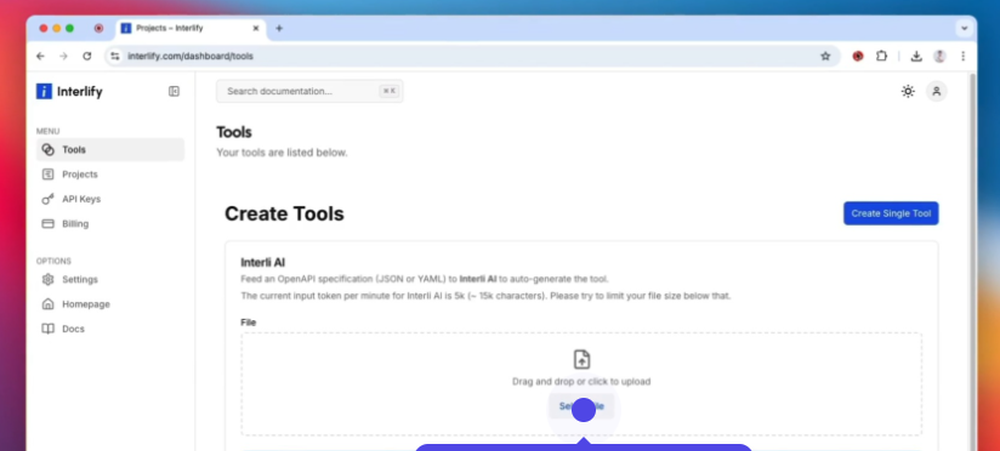Open a new tab with plus button

pos(279,28)
